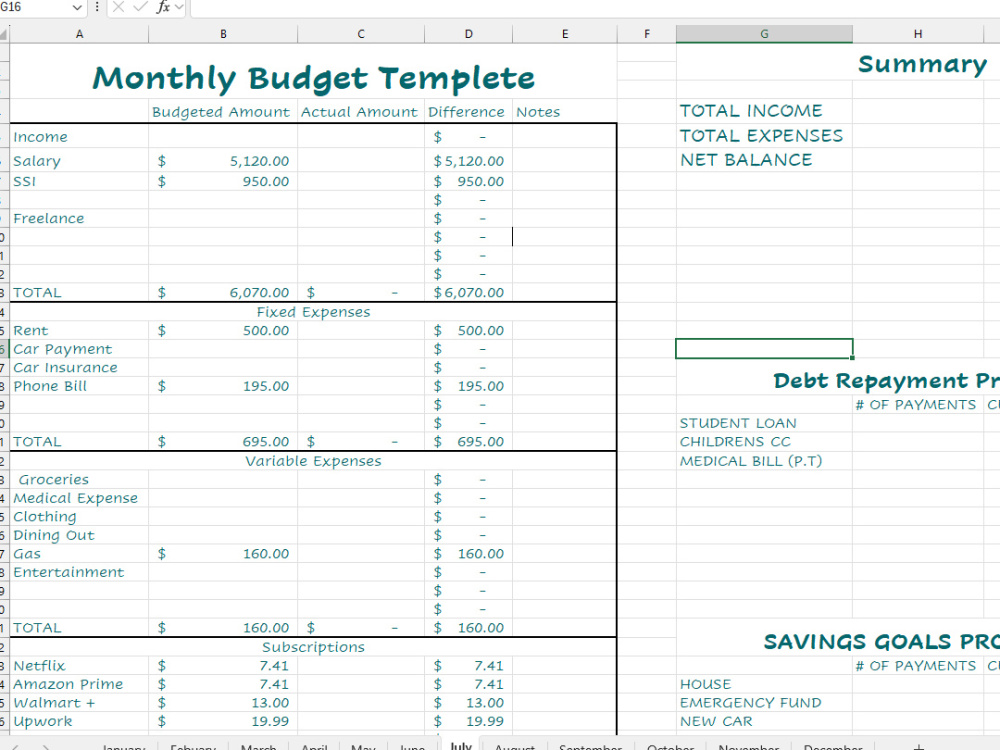Select the income total 6,070.00 budgeted cell
This screenshot has width=1000, height=750.
coord(223,292)
